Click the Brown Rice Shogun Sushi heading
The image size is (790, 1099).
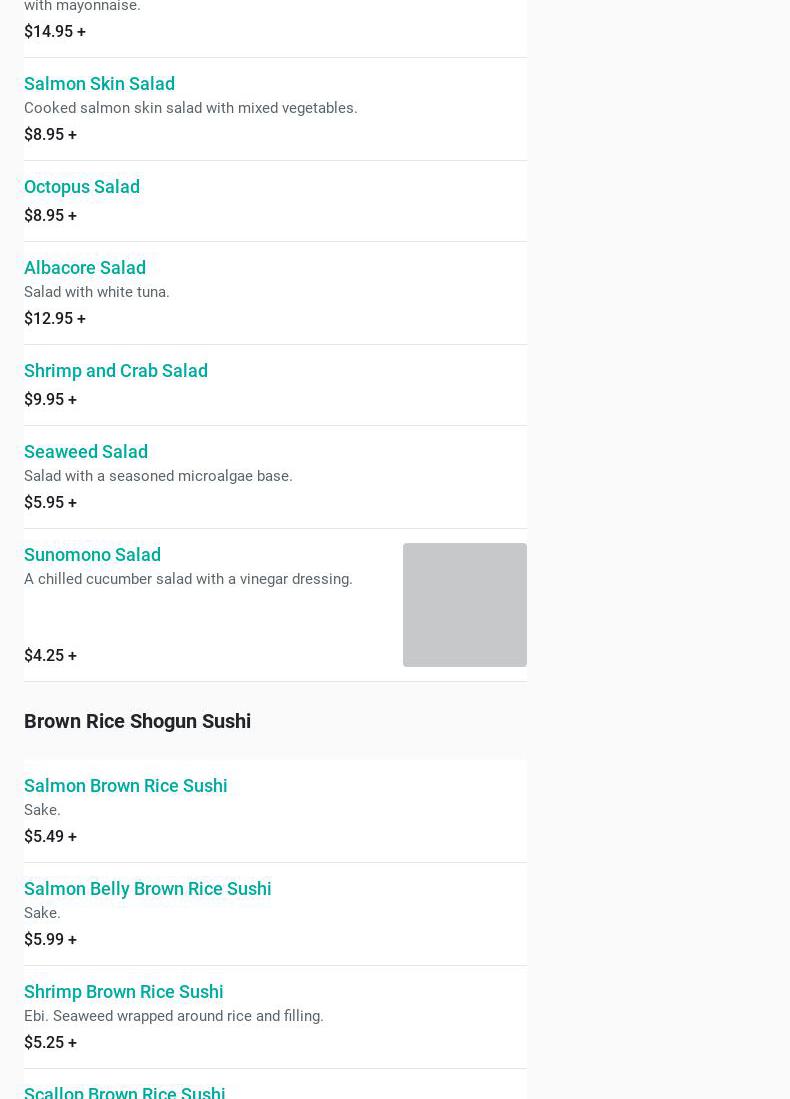pos(137,721)
